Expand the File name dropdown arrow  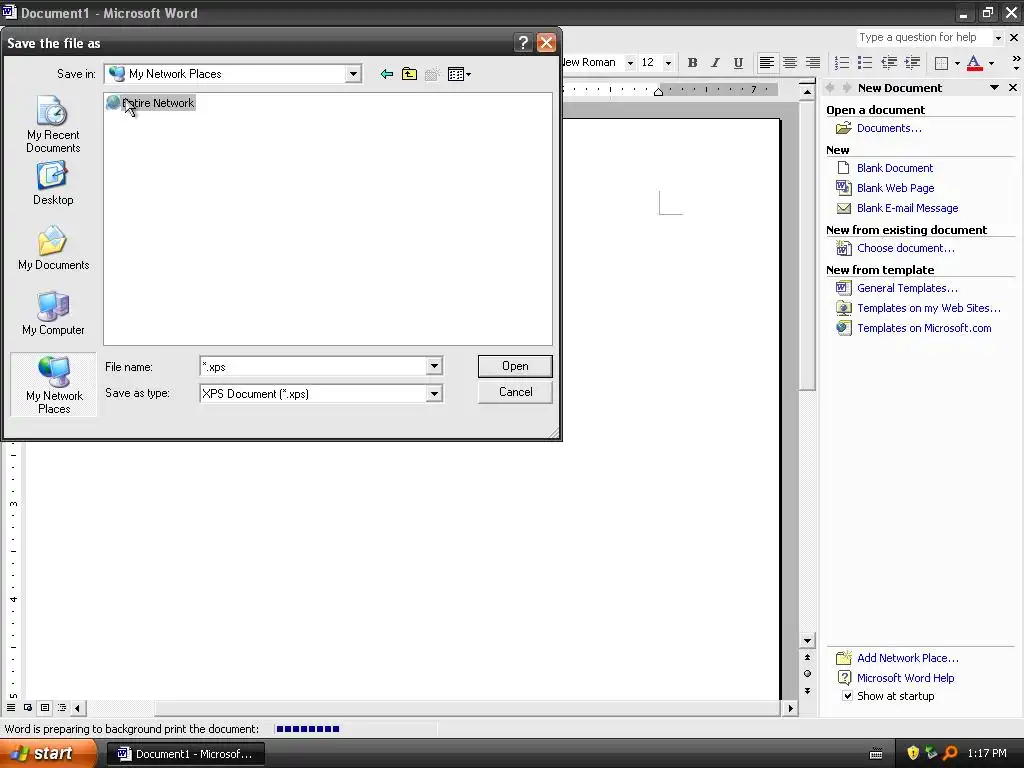click(x=434, y=366)
